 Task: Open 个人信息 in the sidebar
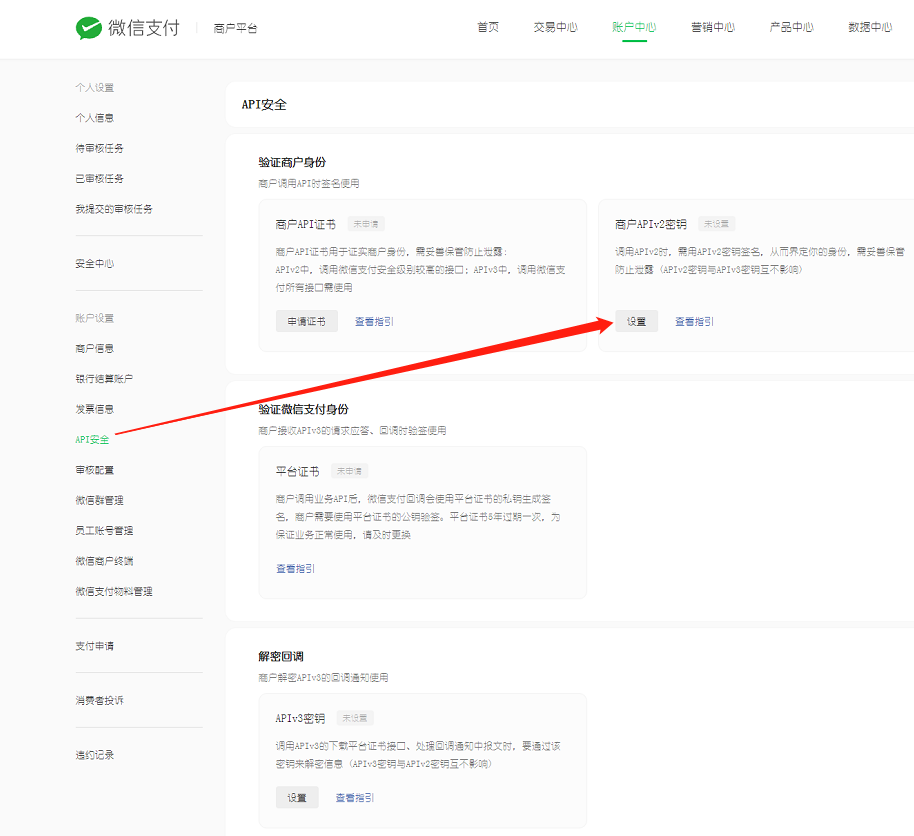point(94,118)
